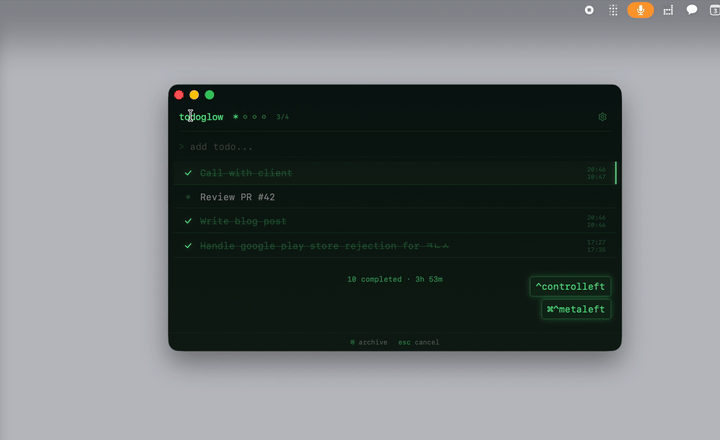This screenshot has width=720, height=440.
Task: Uncheck the Call with client todo
Action: (188, 173)
